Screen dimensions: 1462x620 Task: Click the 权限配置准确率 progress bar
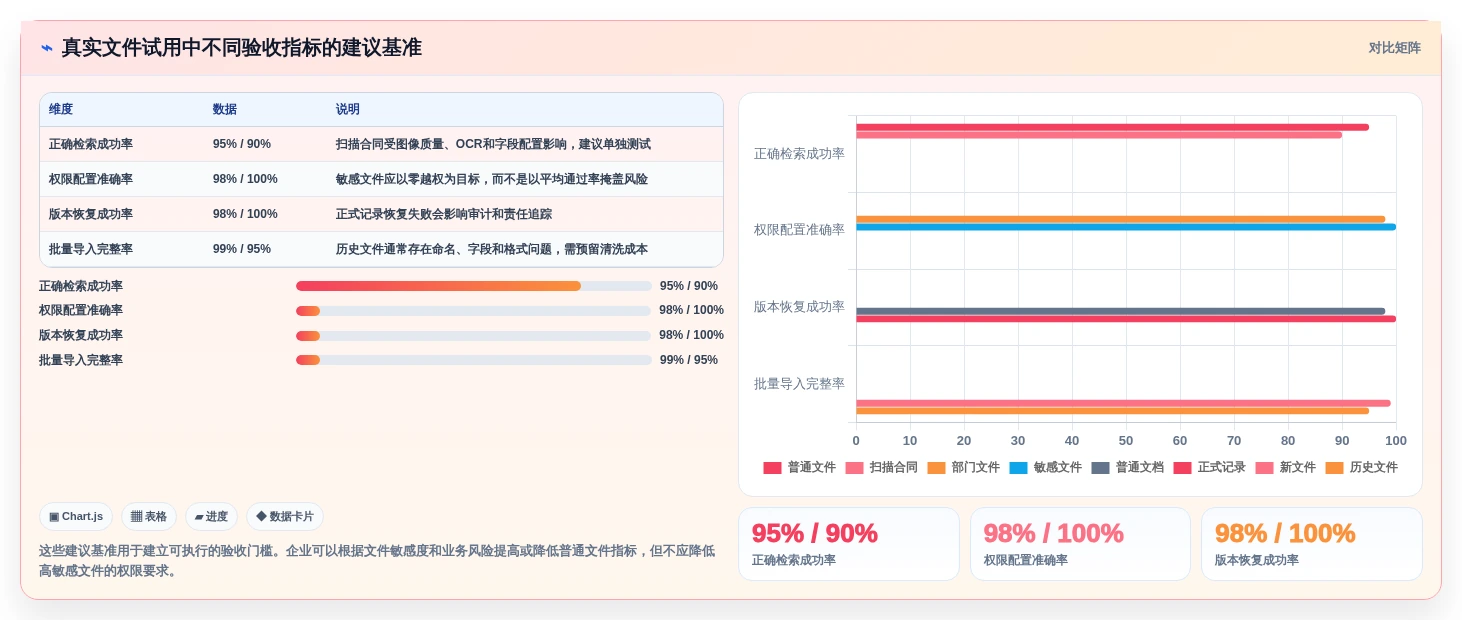click(474, 311)
